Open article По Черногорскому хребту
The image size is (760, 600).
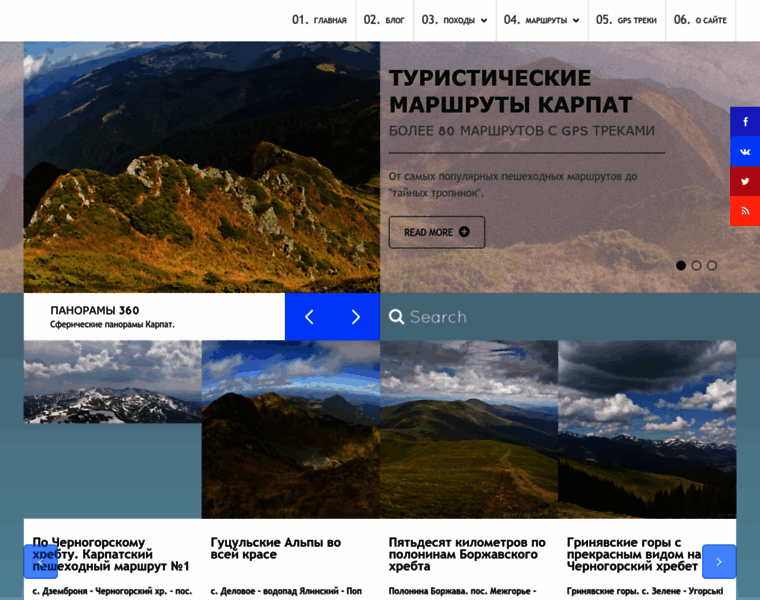(x=111, y=554)
